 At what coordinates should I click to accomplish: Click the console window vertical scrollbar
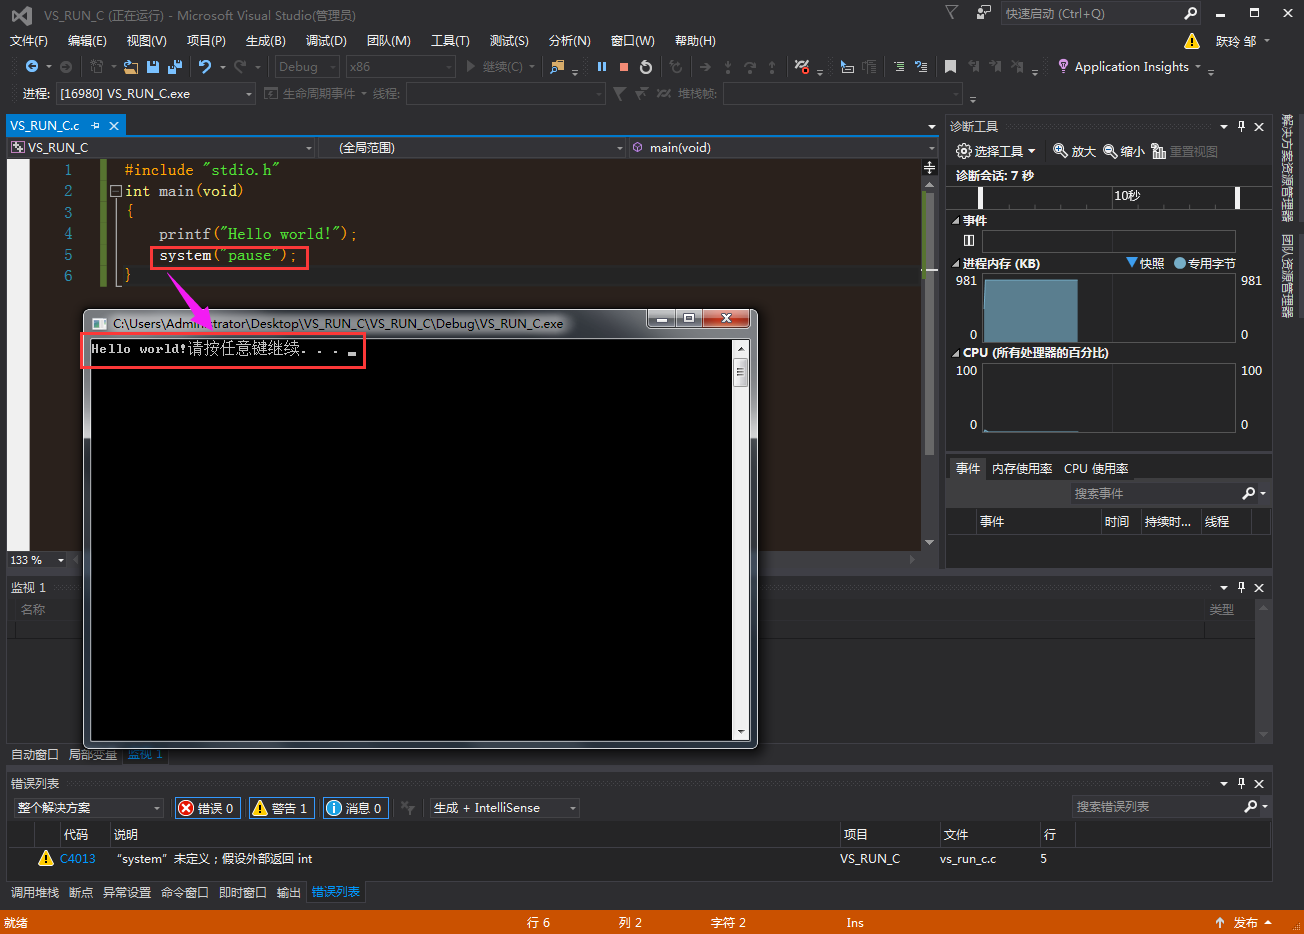(741, 540)
